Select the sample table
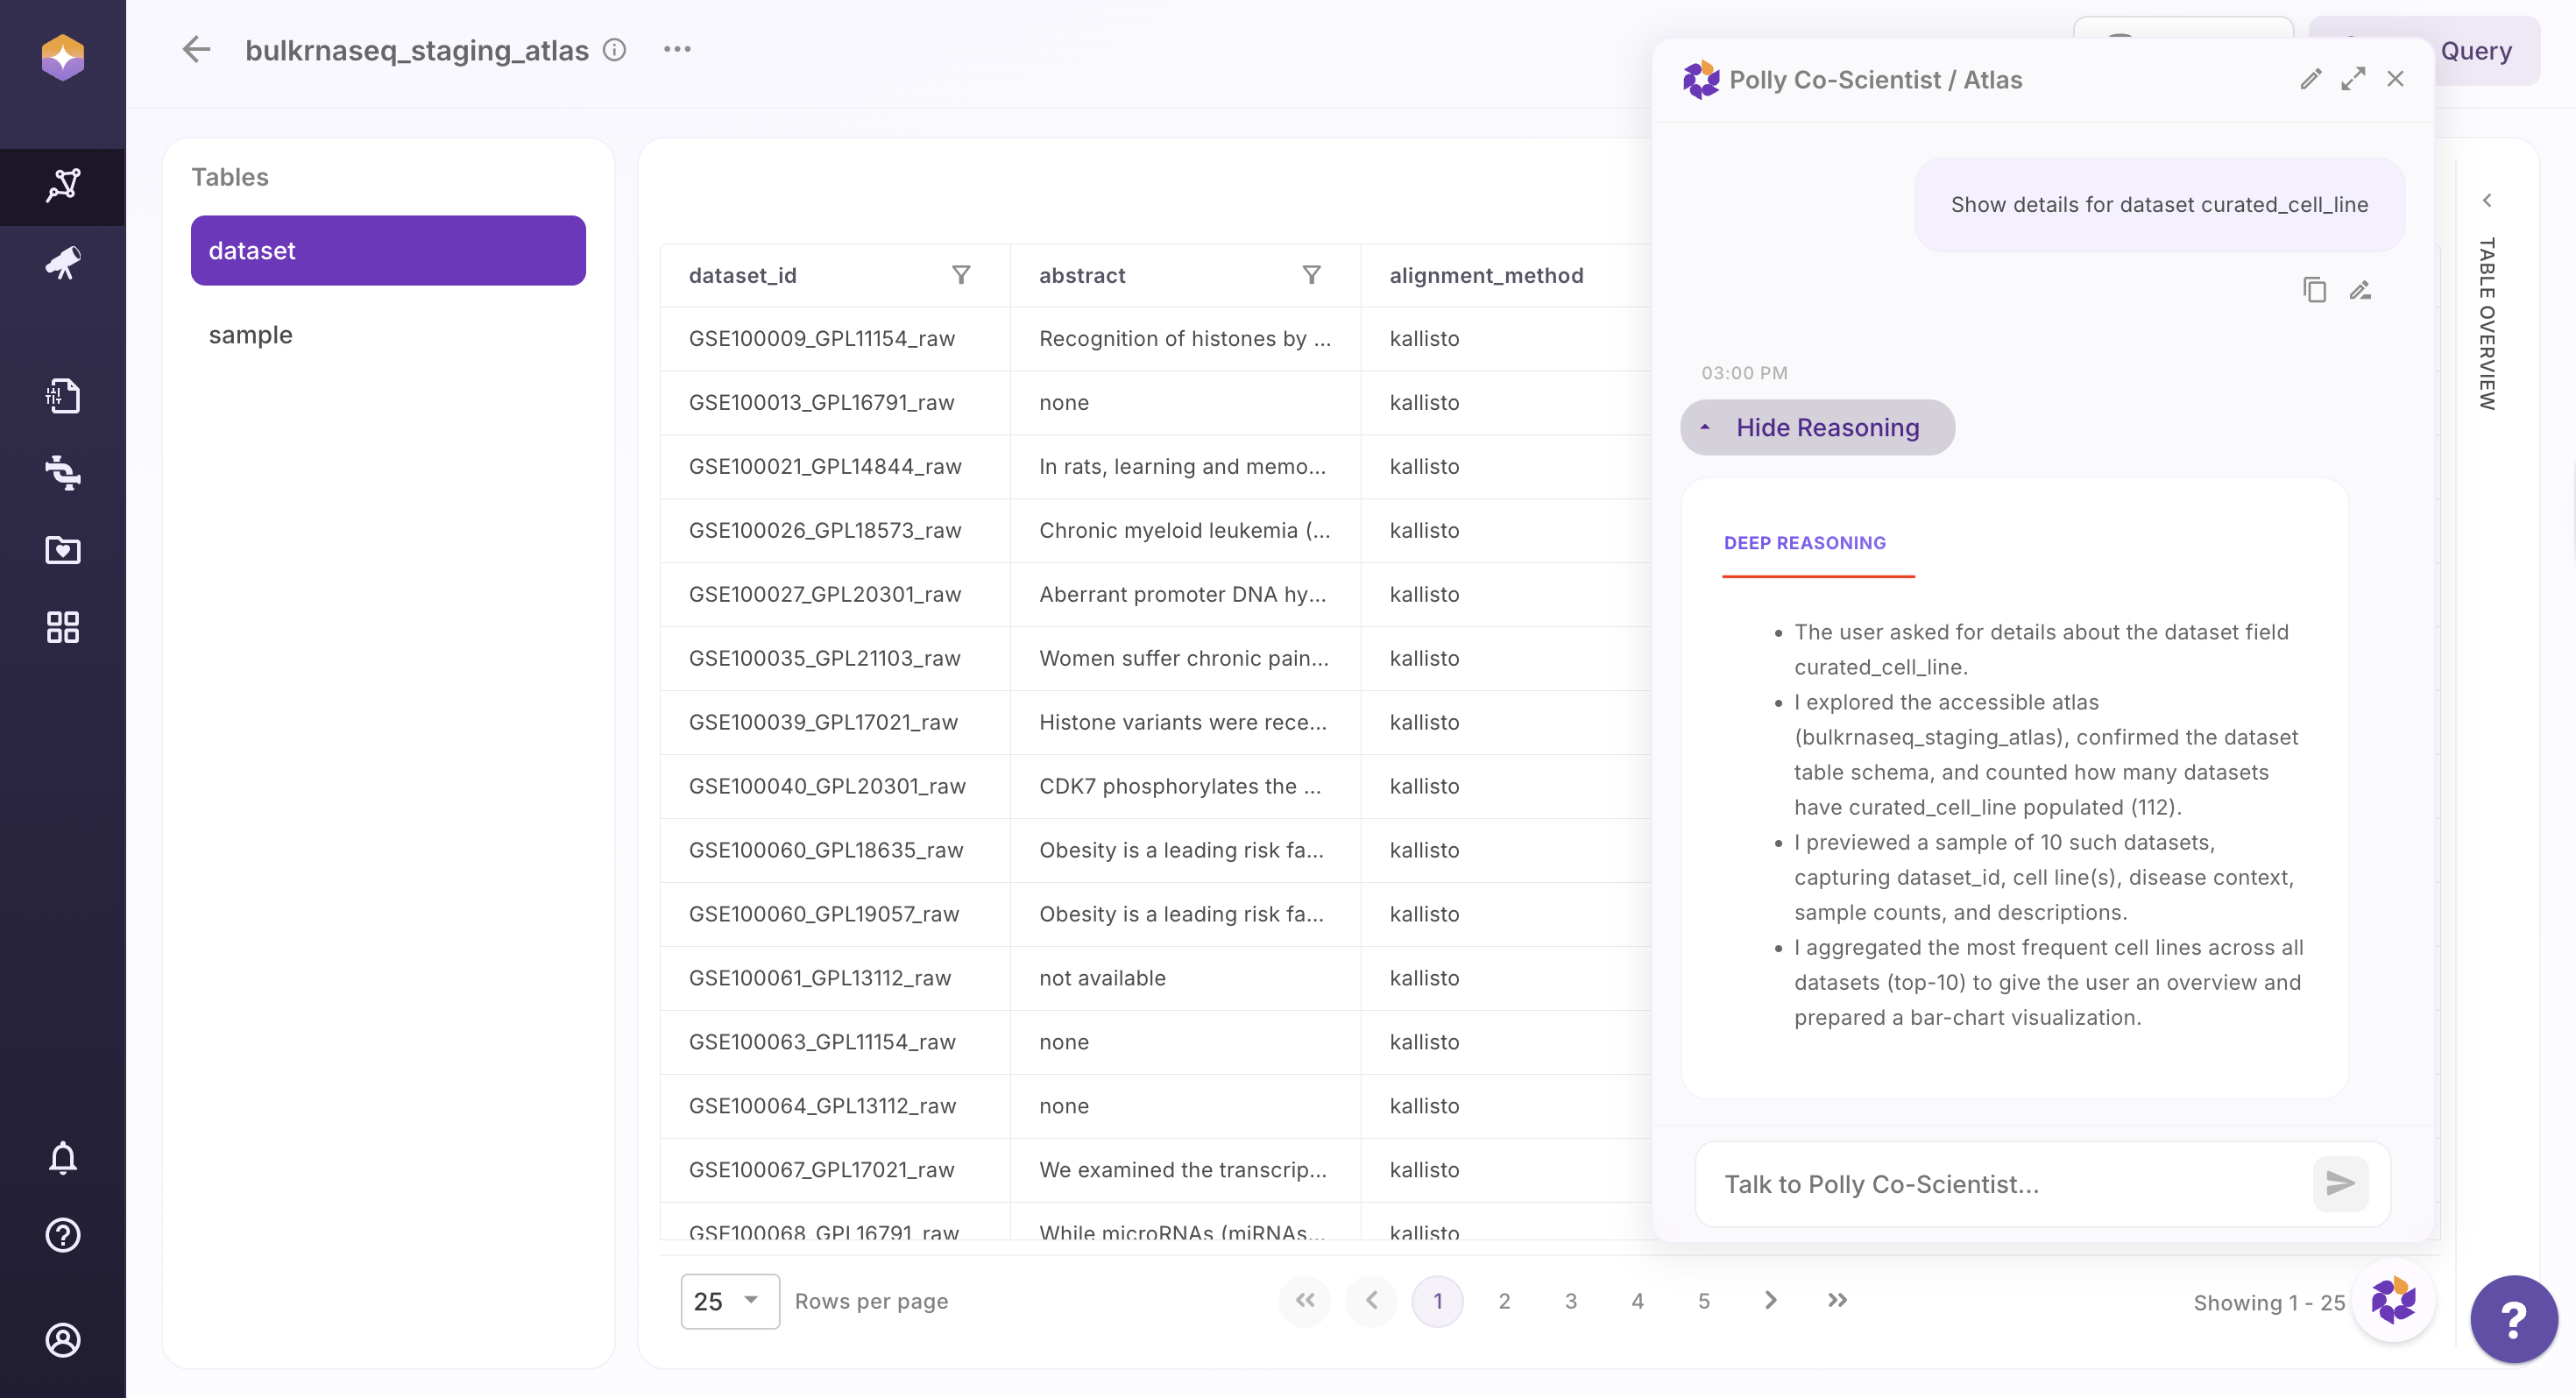The height and width of the screenshot is (1398, 2576). [x=250, y=334]
